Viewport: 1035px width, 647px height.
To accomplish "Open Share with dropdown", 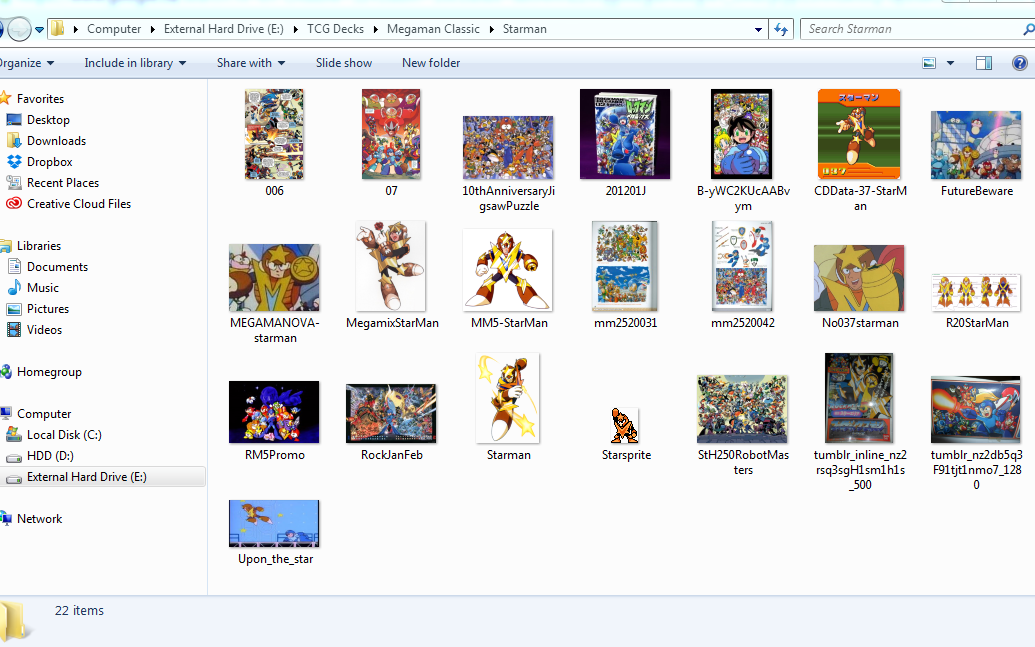I will tap(251, 63).
